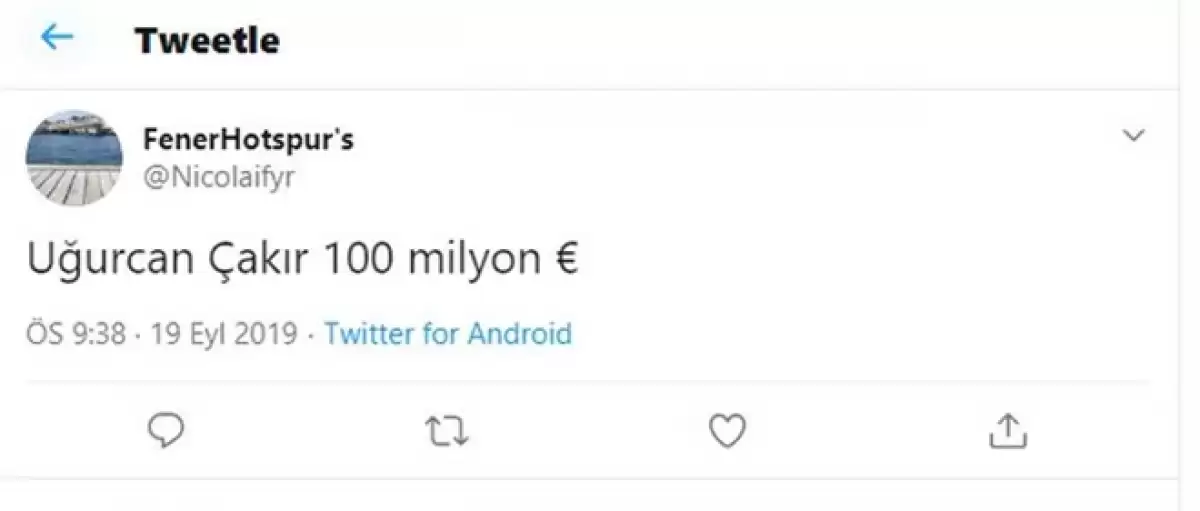Viewport: 1200px width, 511px height.
Task: Click empty space between like and share
Action: [868, 430]
